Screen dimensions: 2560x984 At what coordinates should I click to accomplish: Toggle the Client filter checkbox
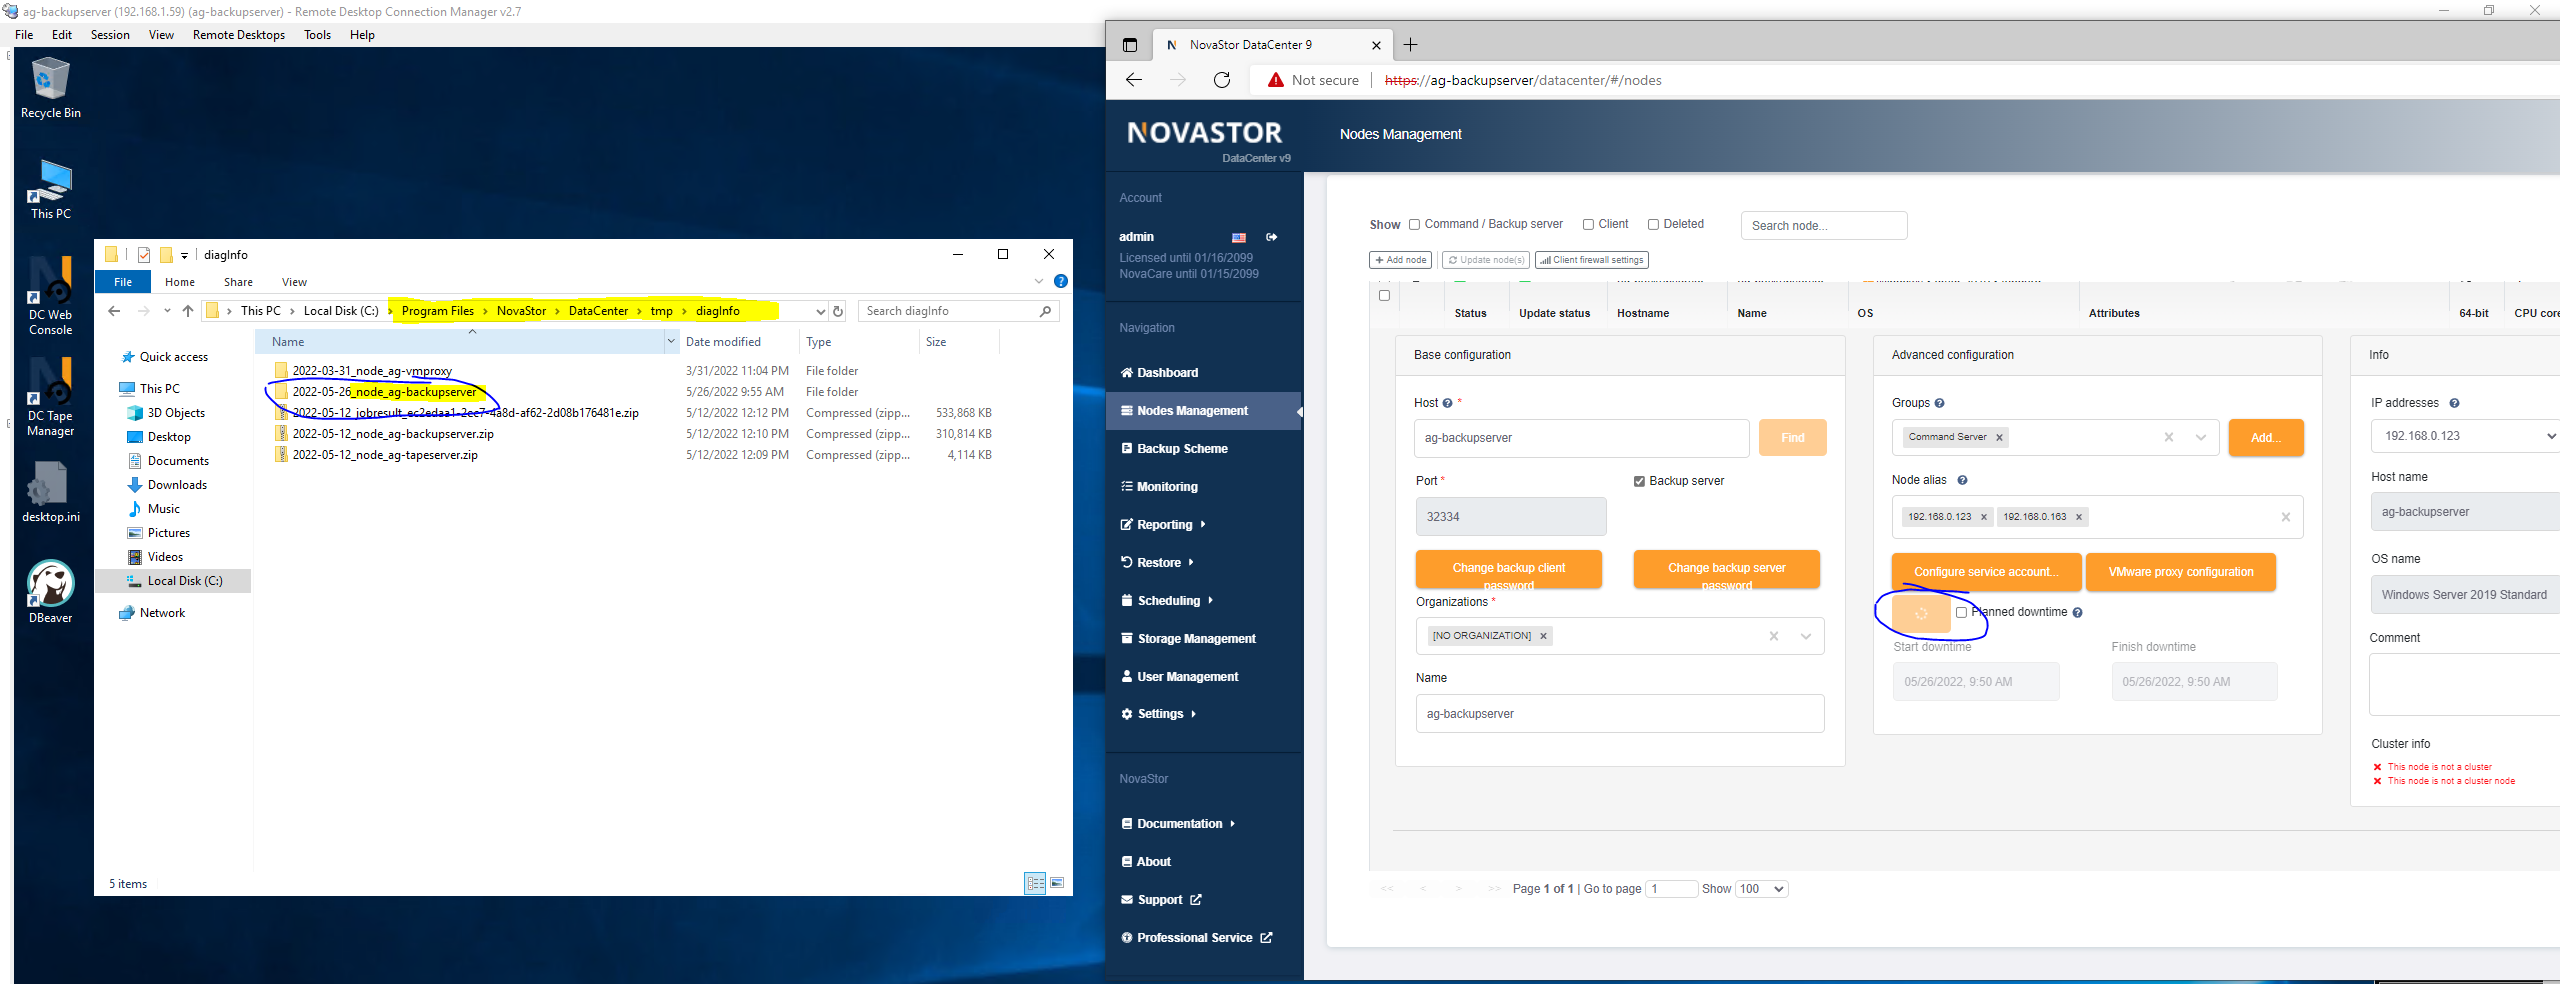1588,224
